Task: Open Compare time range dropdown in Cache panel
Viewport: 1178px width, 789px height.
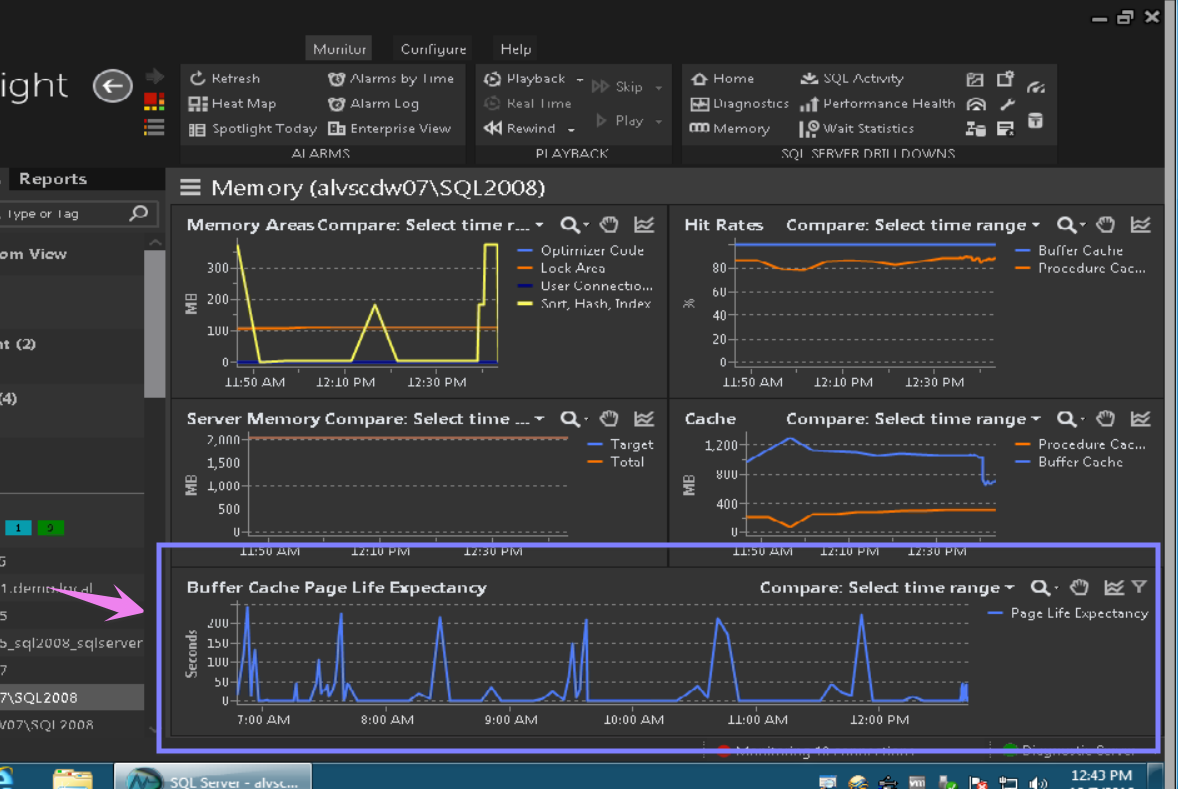Action: point(913,419)
